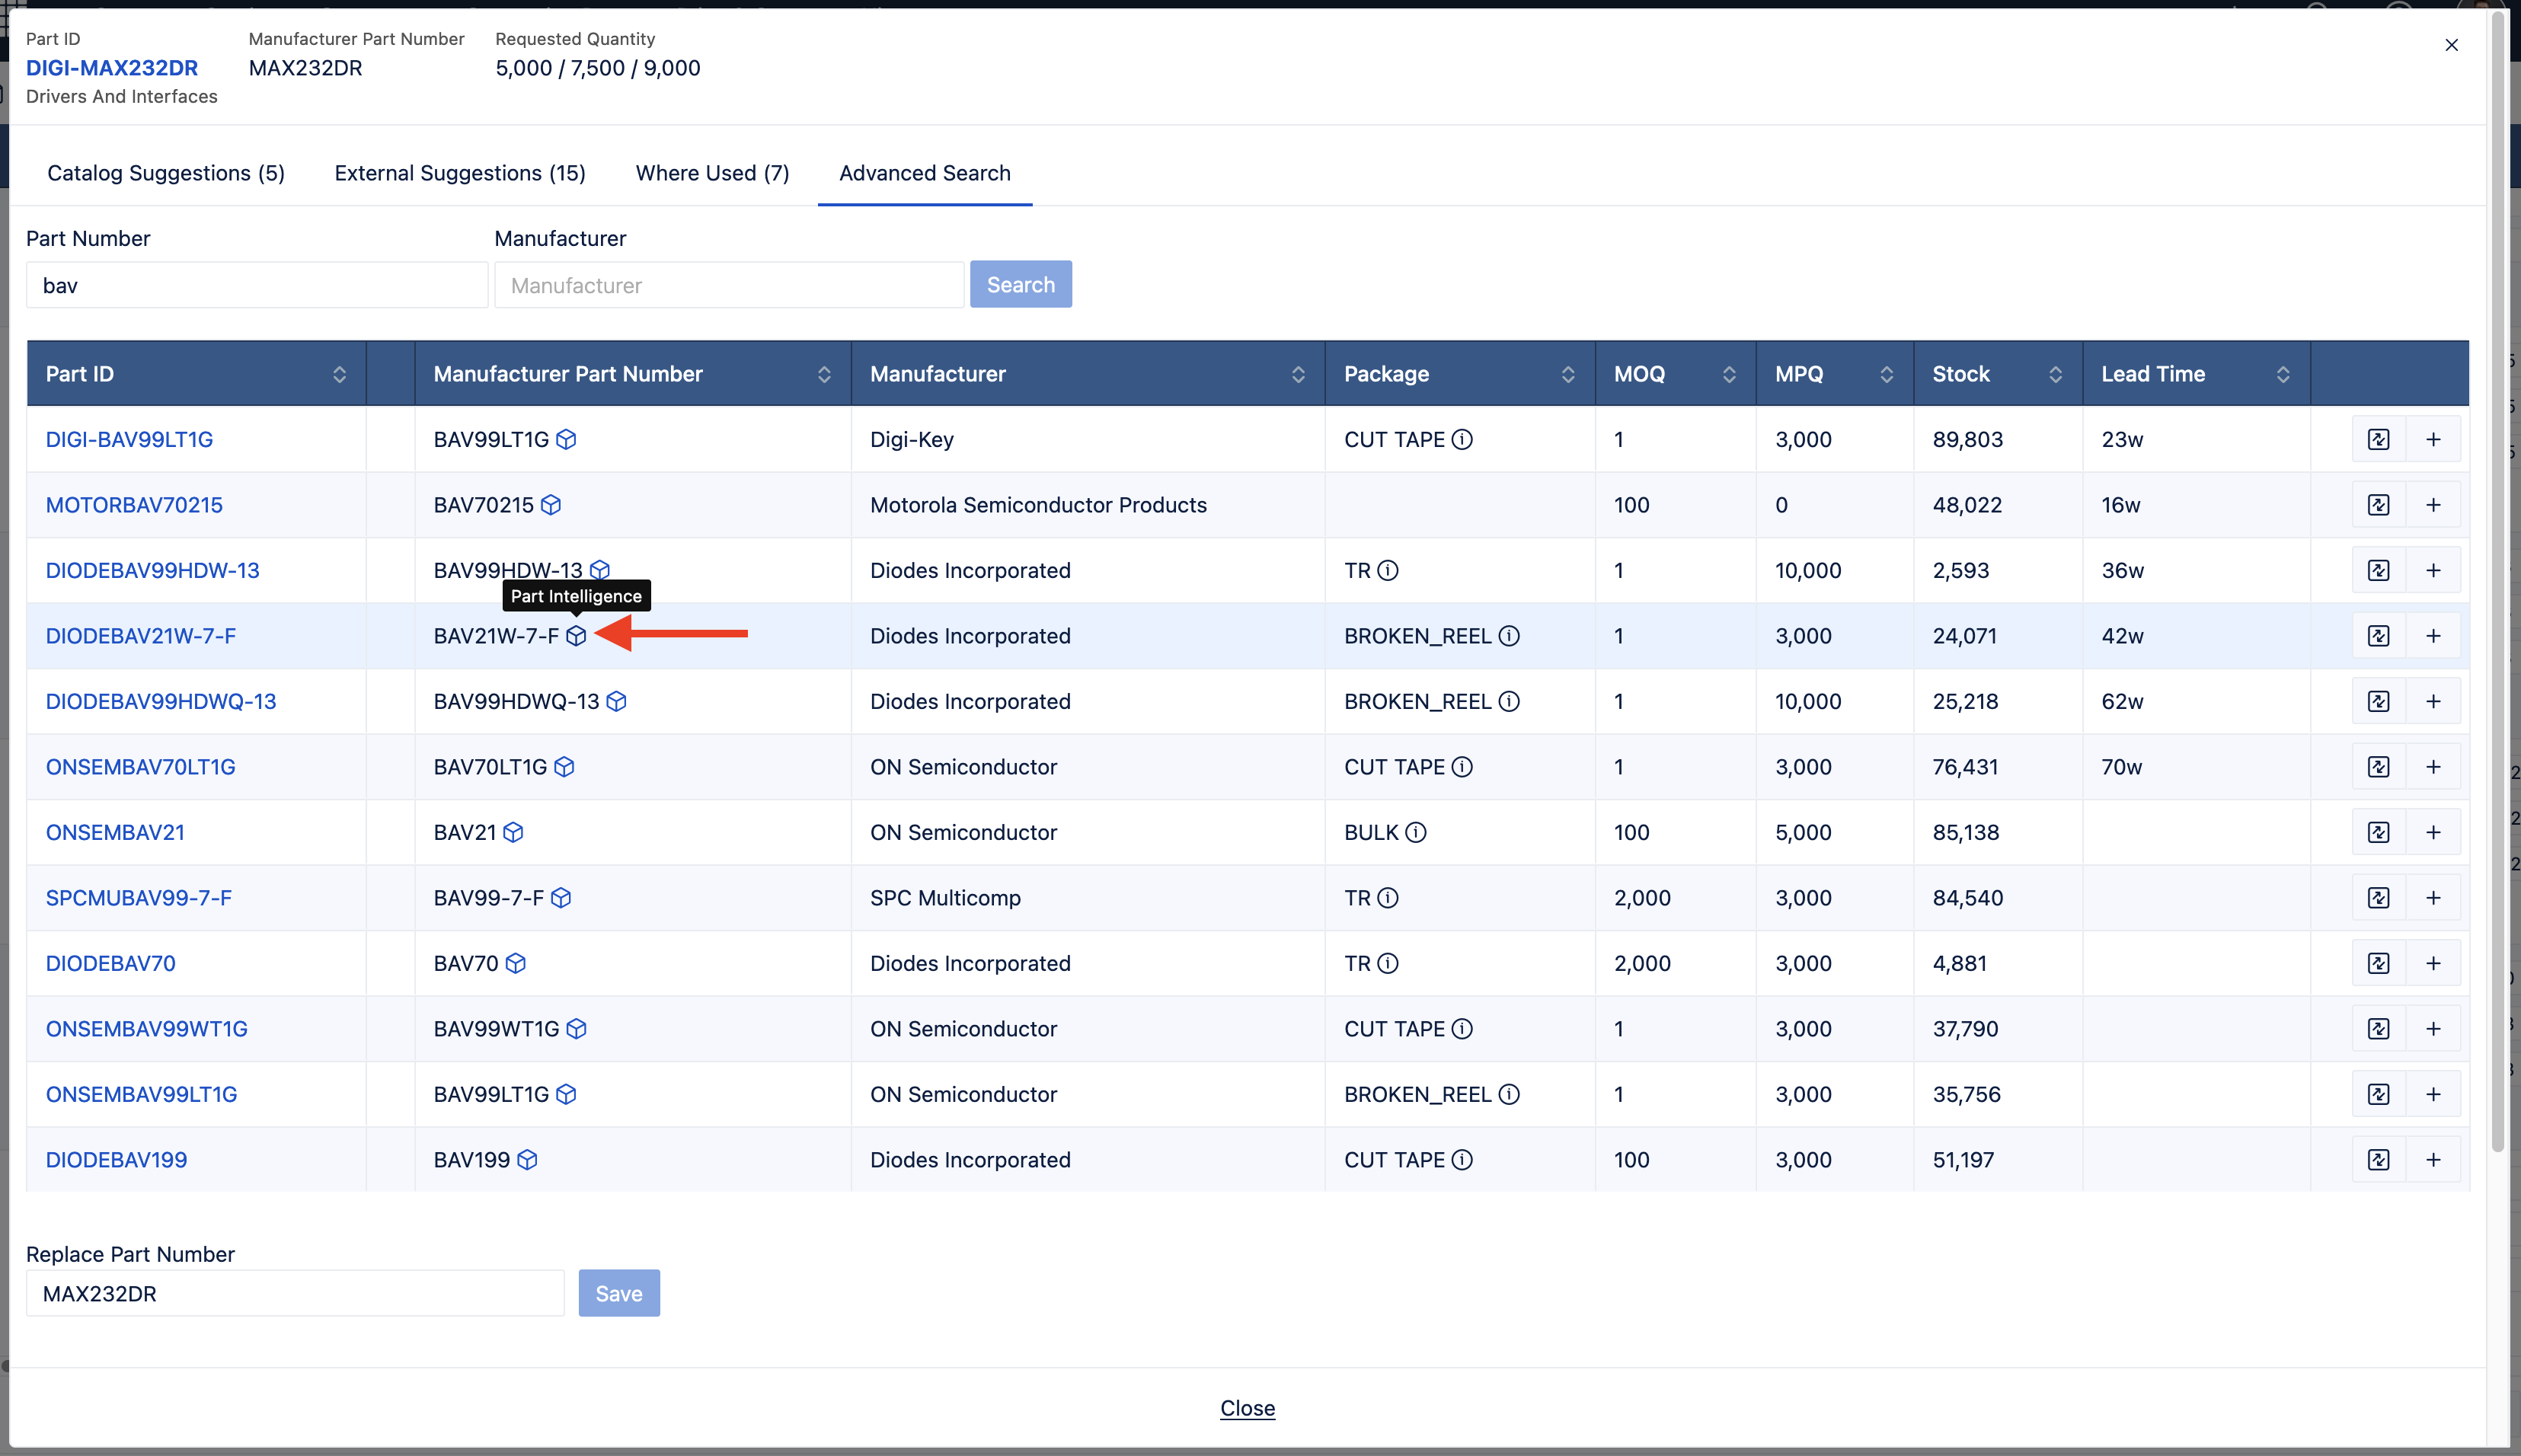Open the Where Used (7) tab
The width and height of the screenshot is (2521, 1456).
pos(712,173)
